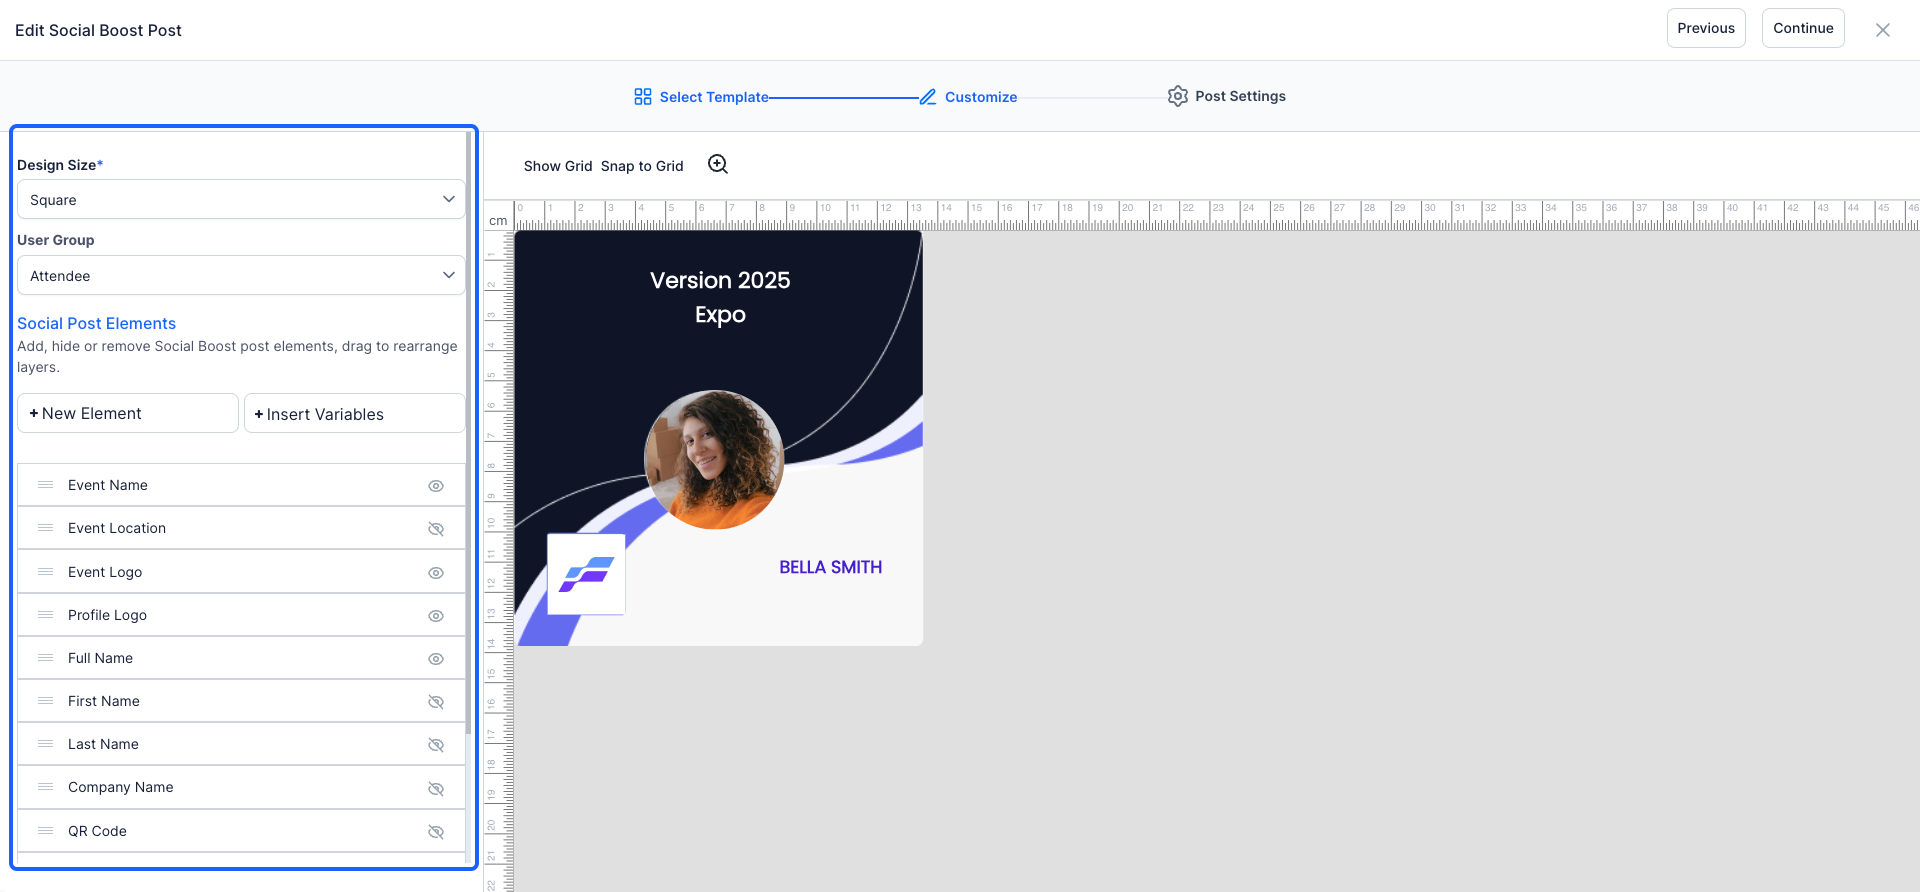
Task: Click the Continue button
Action: 1803,28
